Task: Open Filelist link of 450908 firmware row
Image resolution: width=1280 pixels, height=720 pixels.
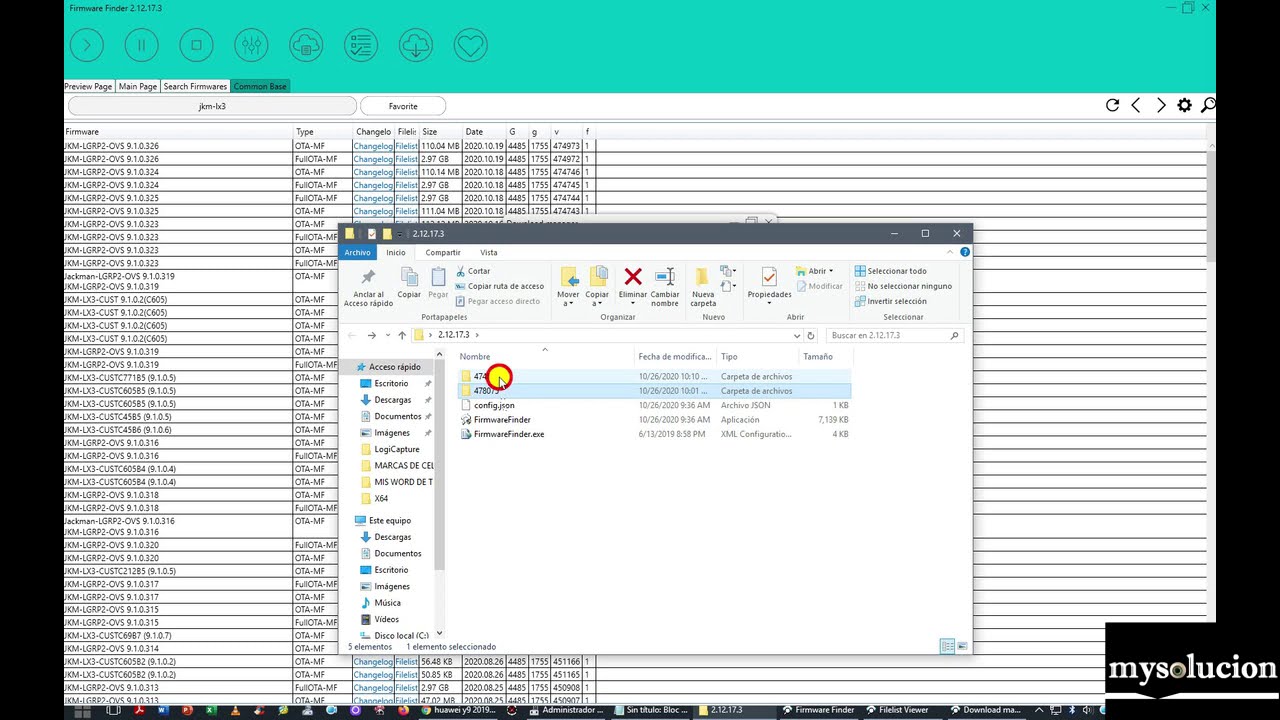Action: click(x=406, y=688)
